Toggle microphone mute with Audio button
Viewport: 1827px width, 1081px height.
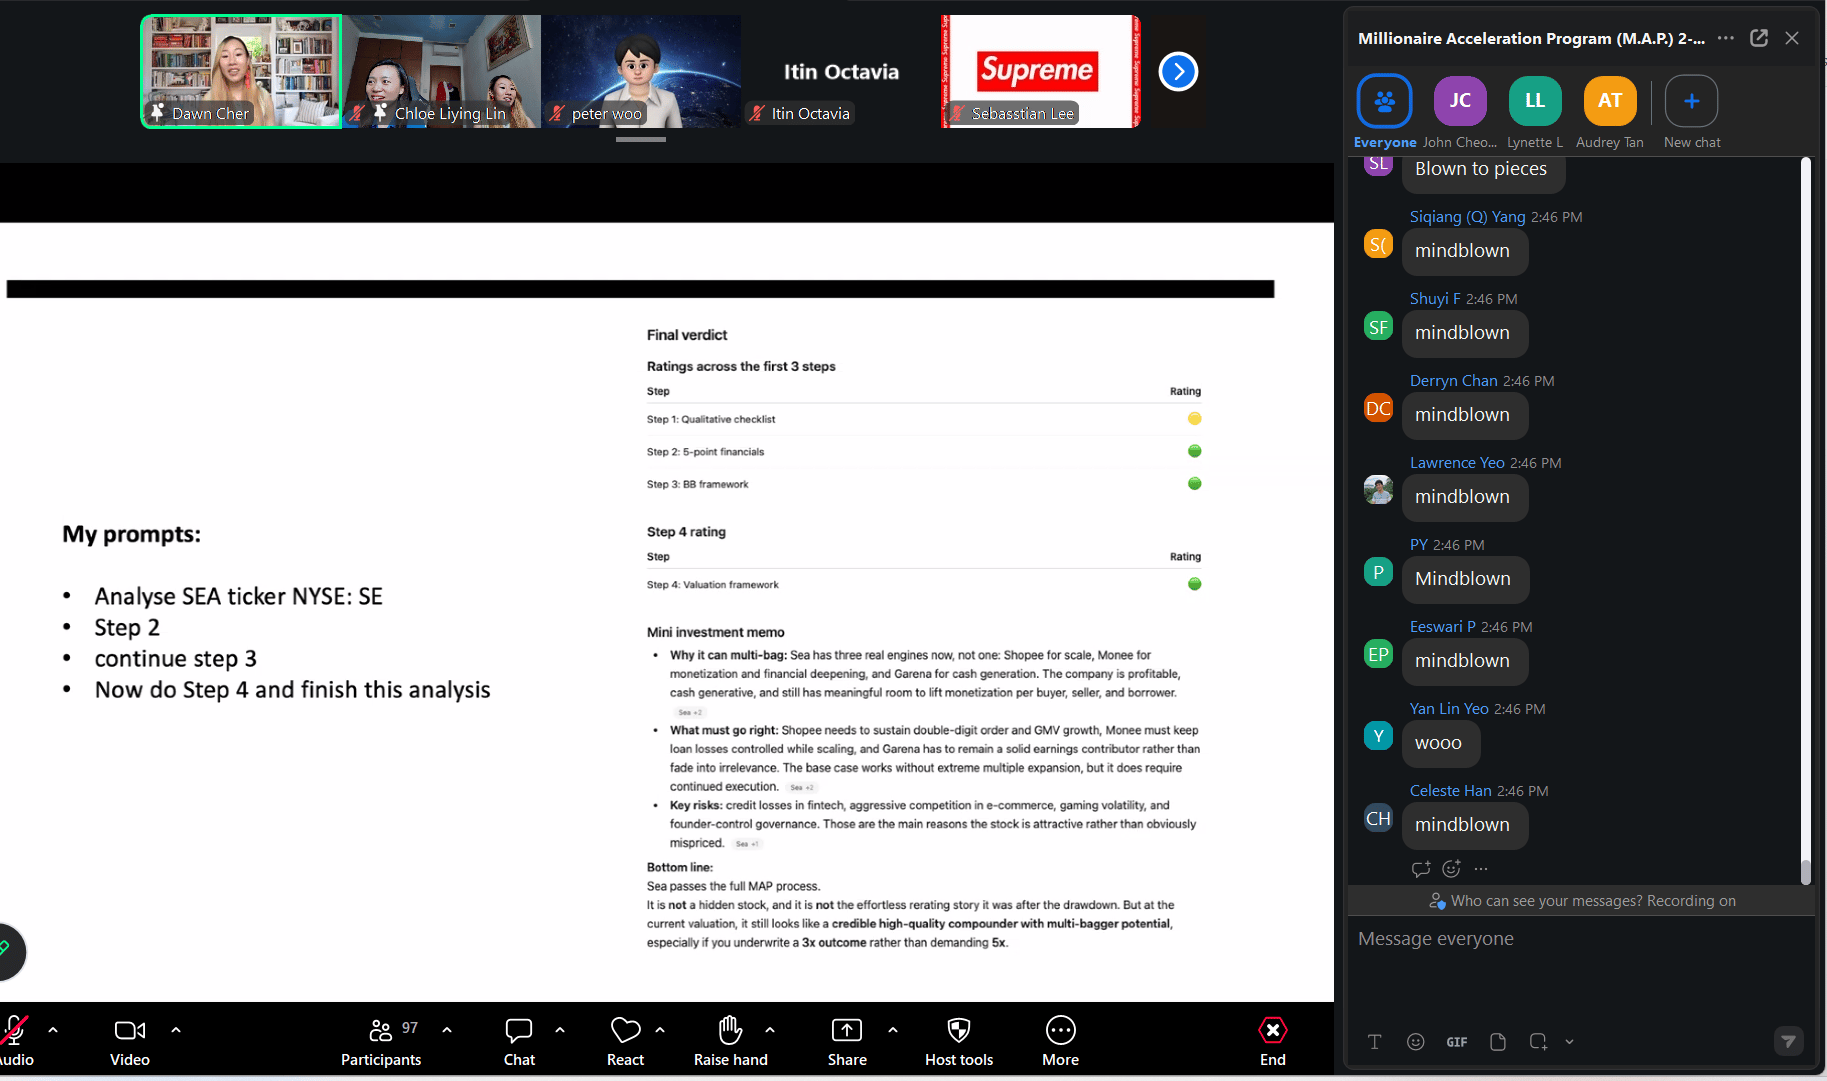(16, 1042)
